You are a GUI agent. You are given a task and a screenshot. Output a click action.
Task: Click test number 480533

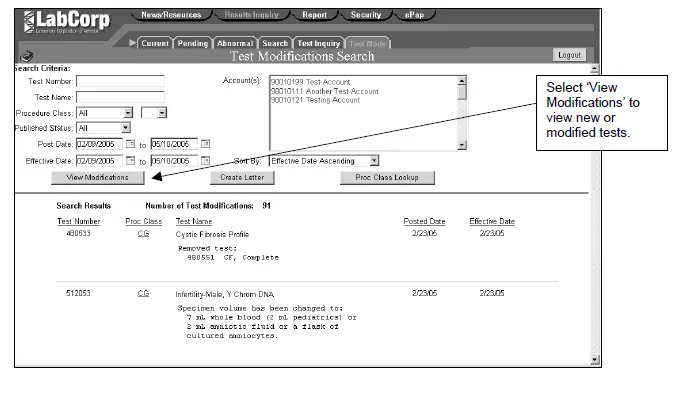78,233
